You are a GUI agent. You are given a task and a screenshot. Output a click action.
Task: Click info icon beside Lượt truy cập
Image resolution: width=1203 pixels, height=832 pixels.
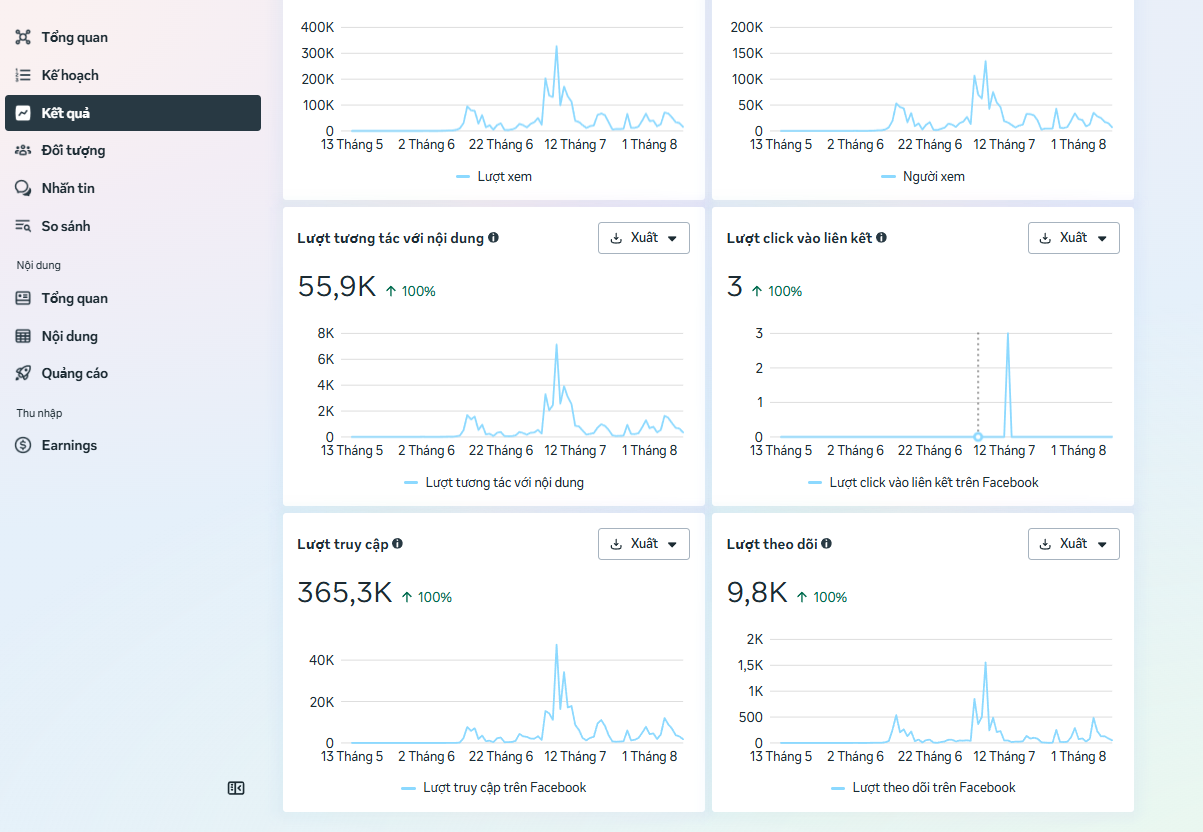pos(398,544)
